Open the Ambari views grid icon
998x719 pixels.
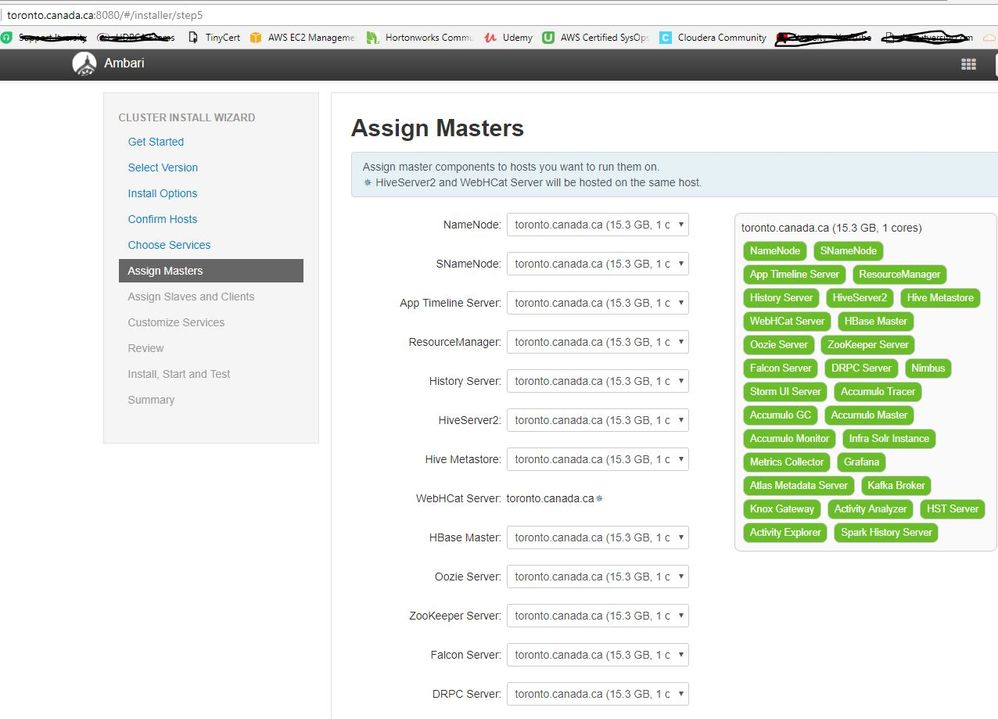coord(967,63)
